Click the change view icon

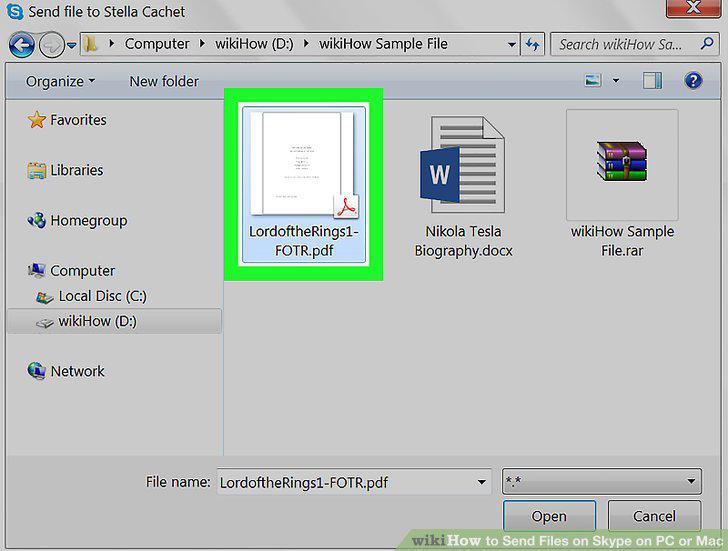593,81
